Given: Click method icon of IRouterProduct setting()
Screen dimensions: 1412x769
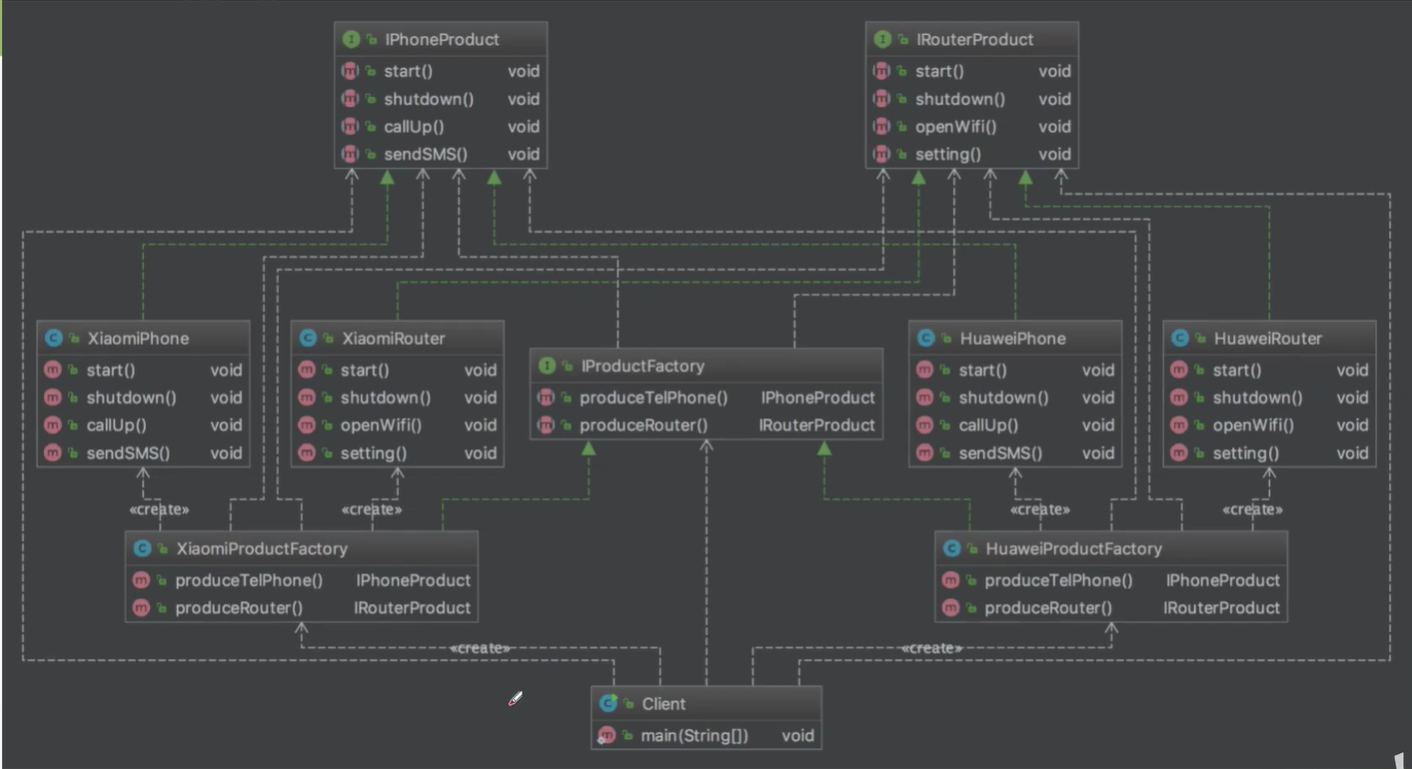Looking at the screenshot, I should pos(881,154).
